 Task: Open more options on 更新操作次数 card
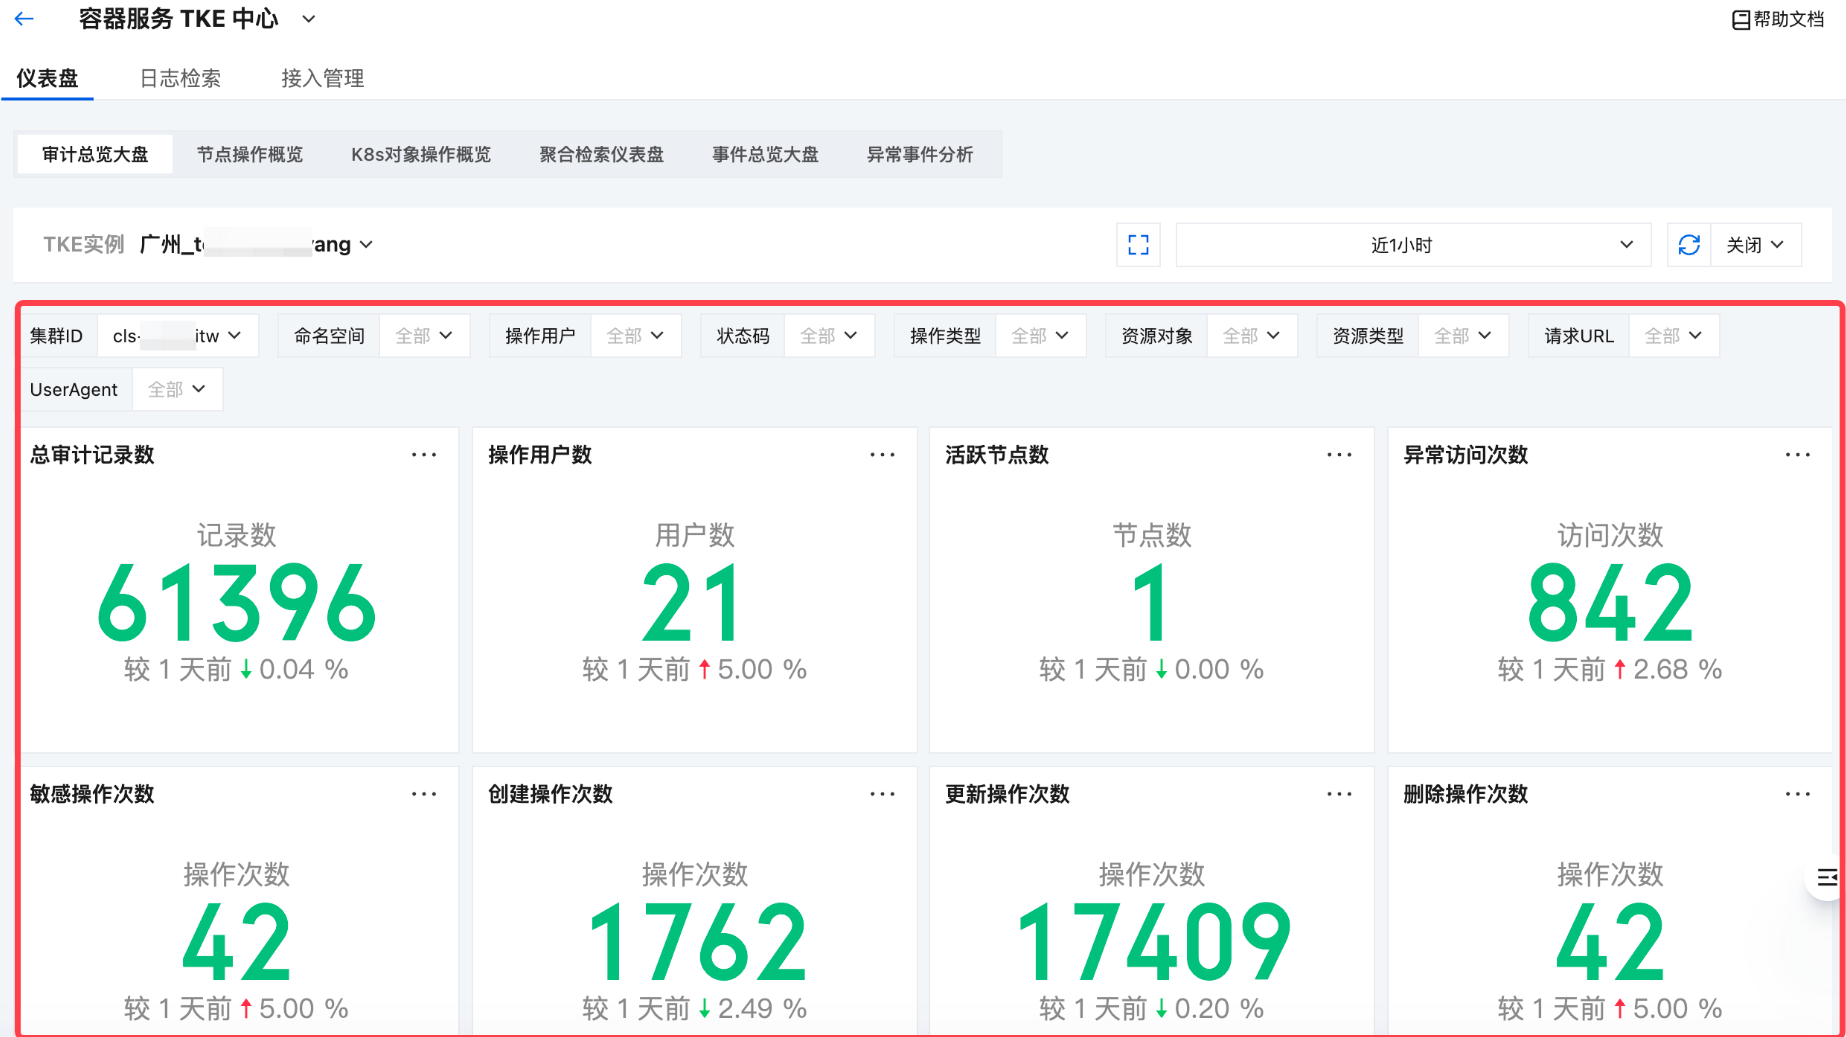pos(1339,794)
